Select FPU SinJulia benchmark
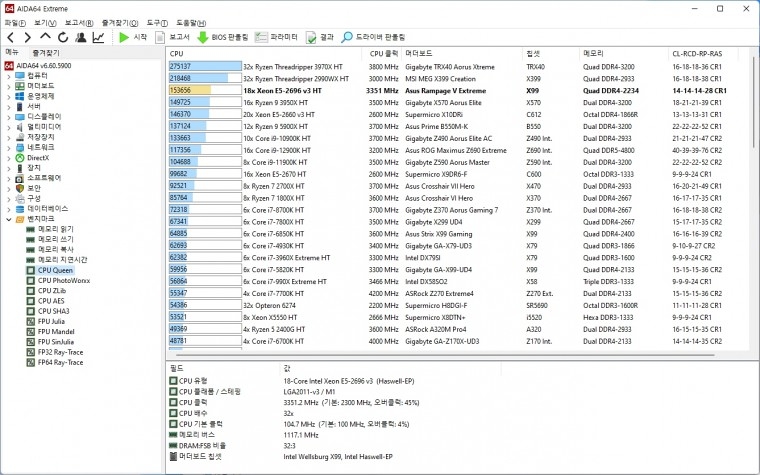 (x=56, y=342)
